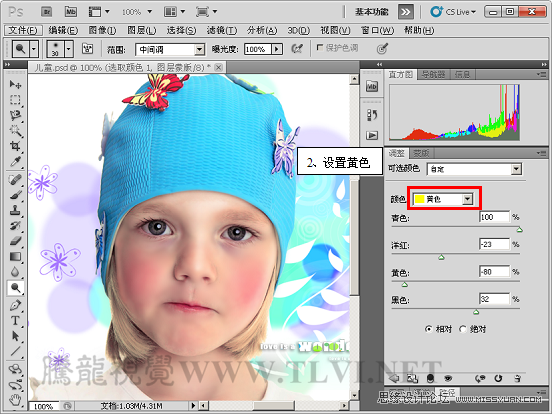Click the 基本功能 workspace button
552x414 pixels.
pos(372,12)
